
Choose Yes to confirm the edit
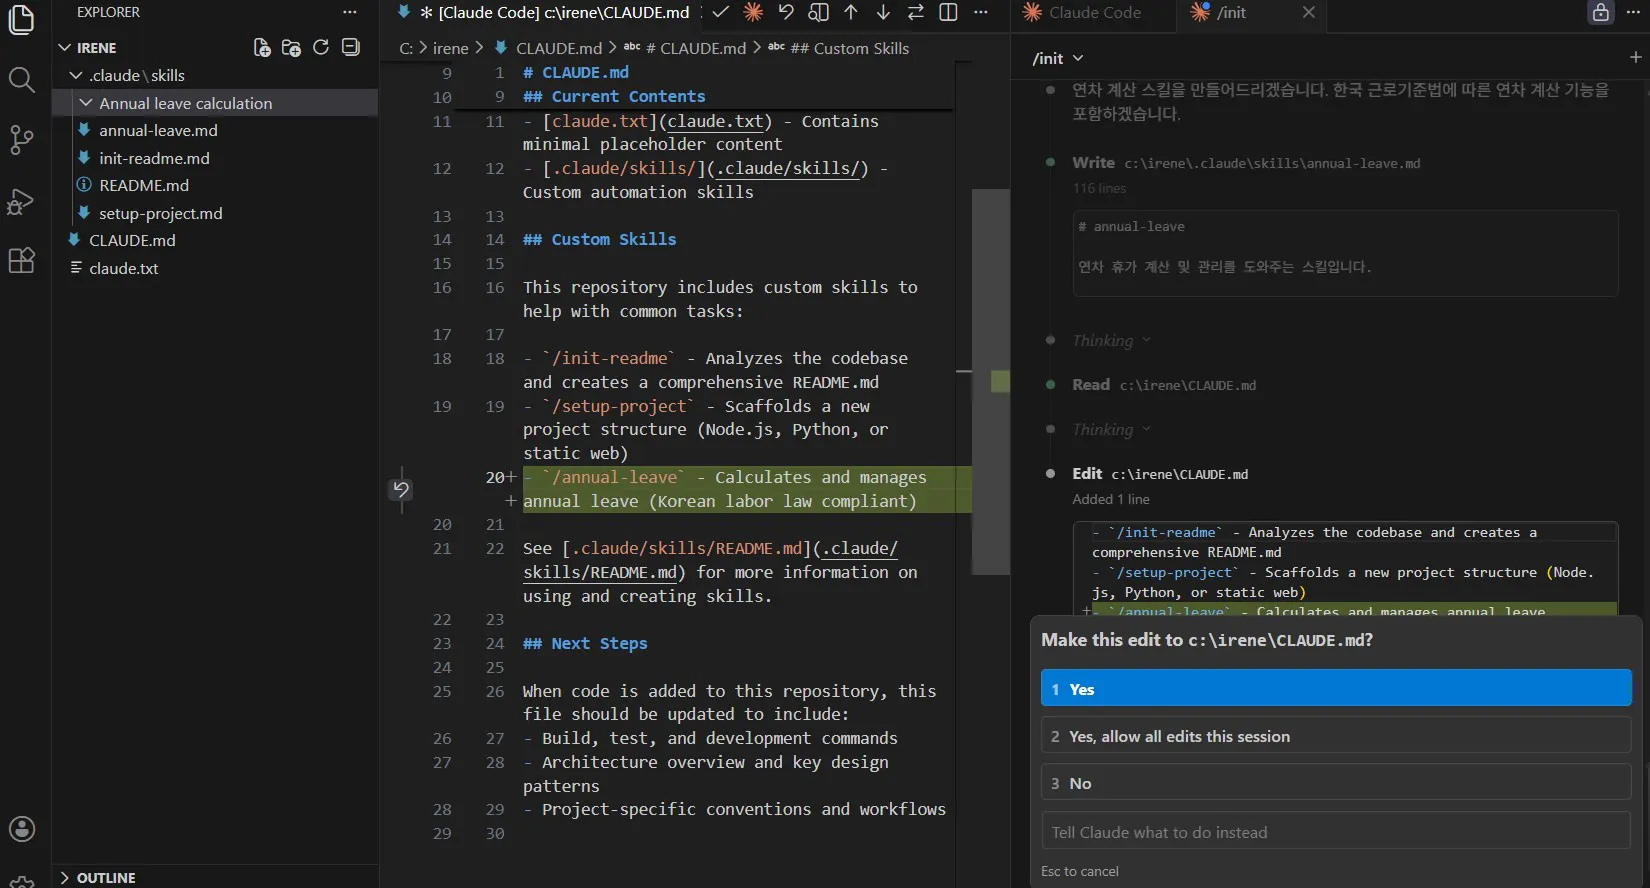coord(1335,689)
